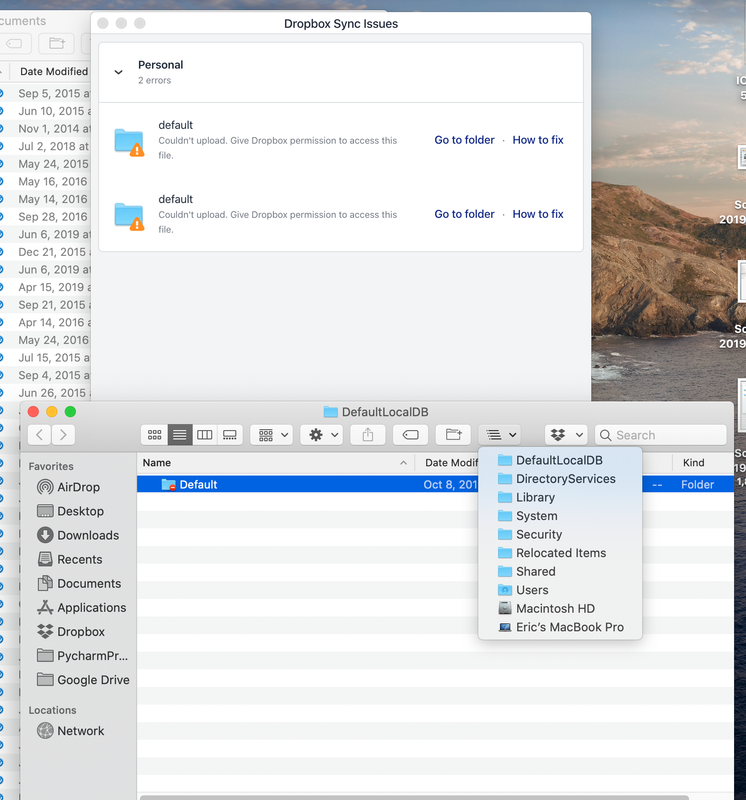Click the Share toolbar button
The width and height of the screenshot is (746, 800).
click(368, 435)
